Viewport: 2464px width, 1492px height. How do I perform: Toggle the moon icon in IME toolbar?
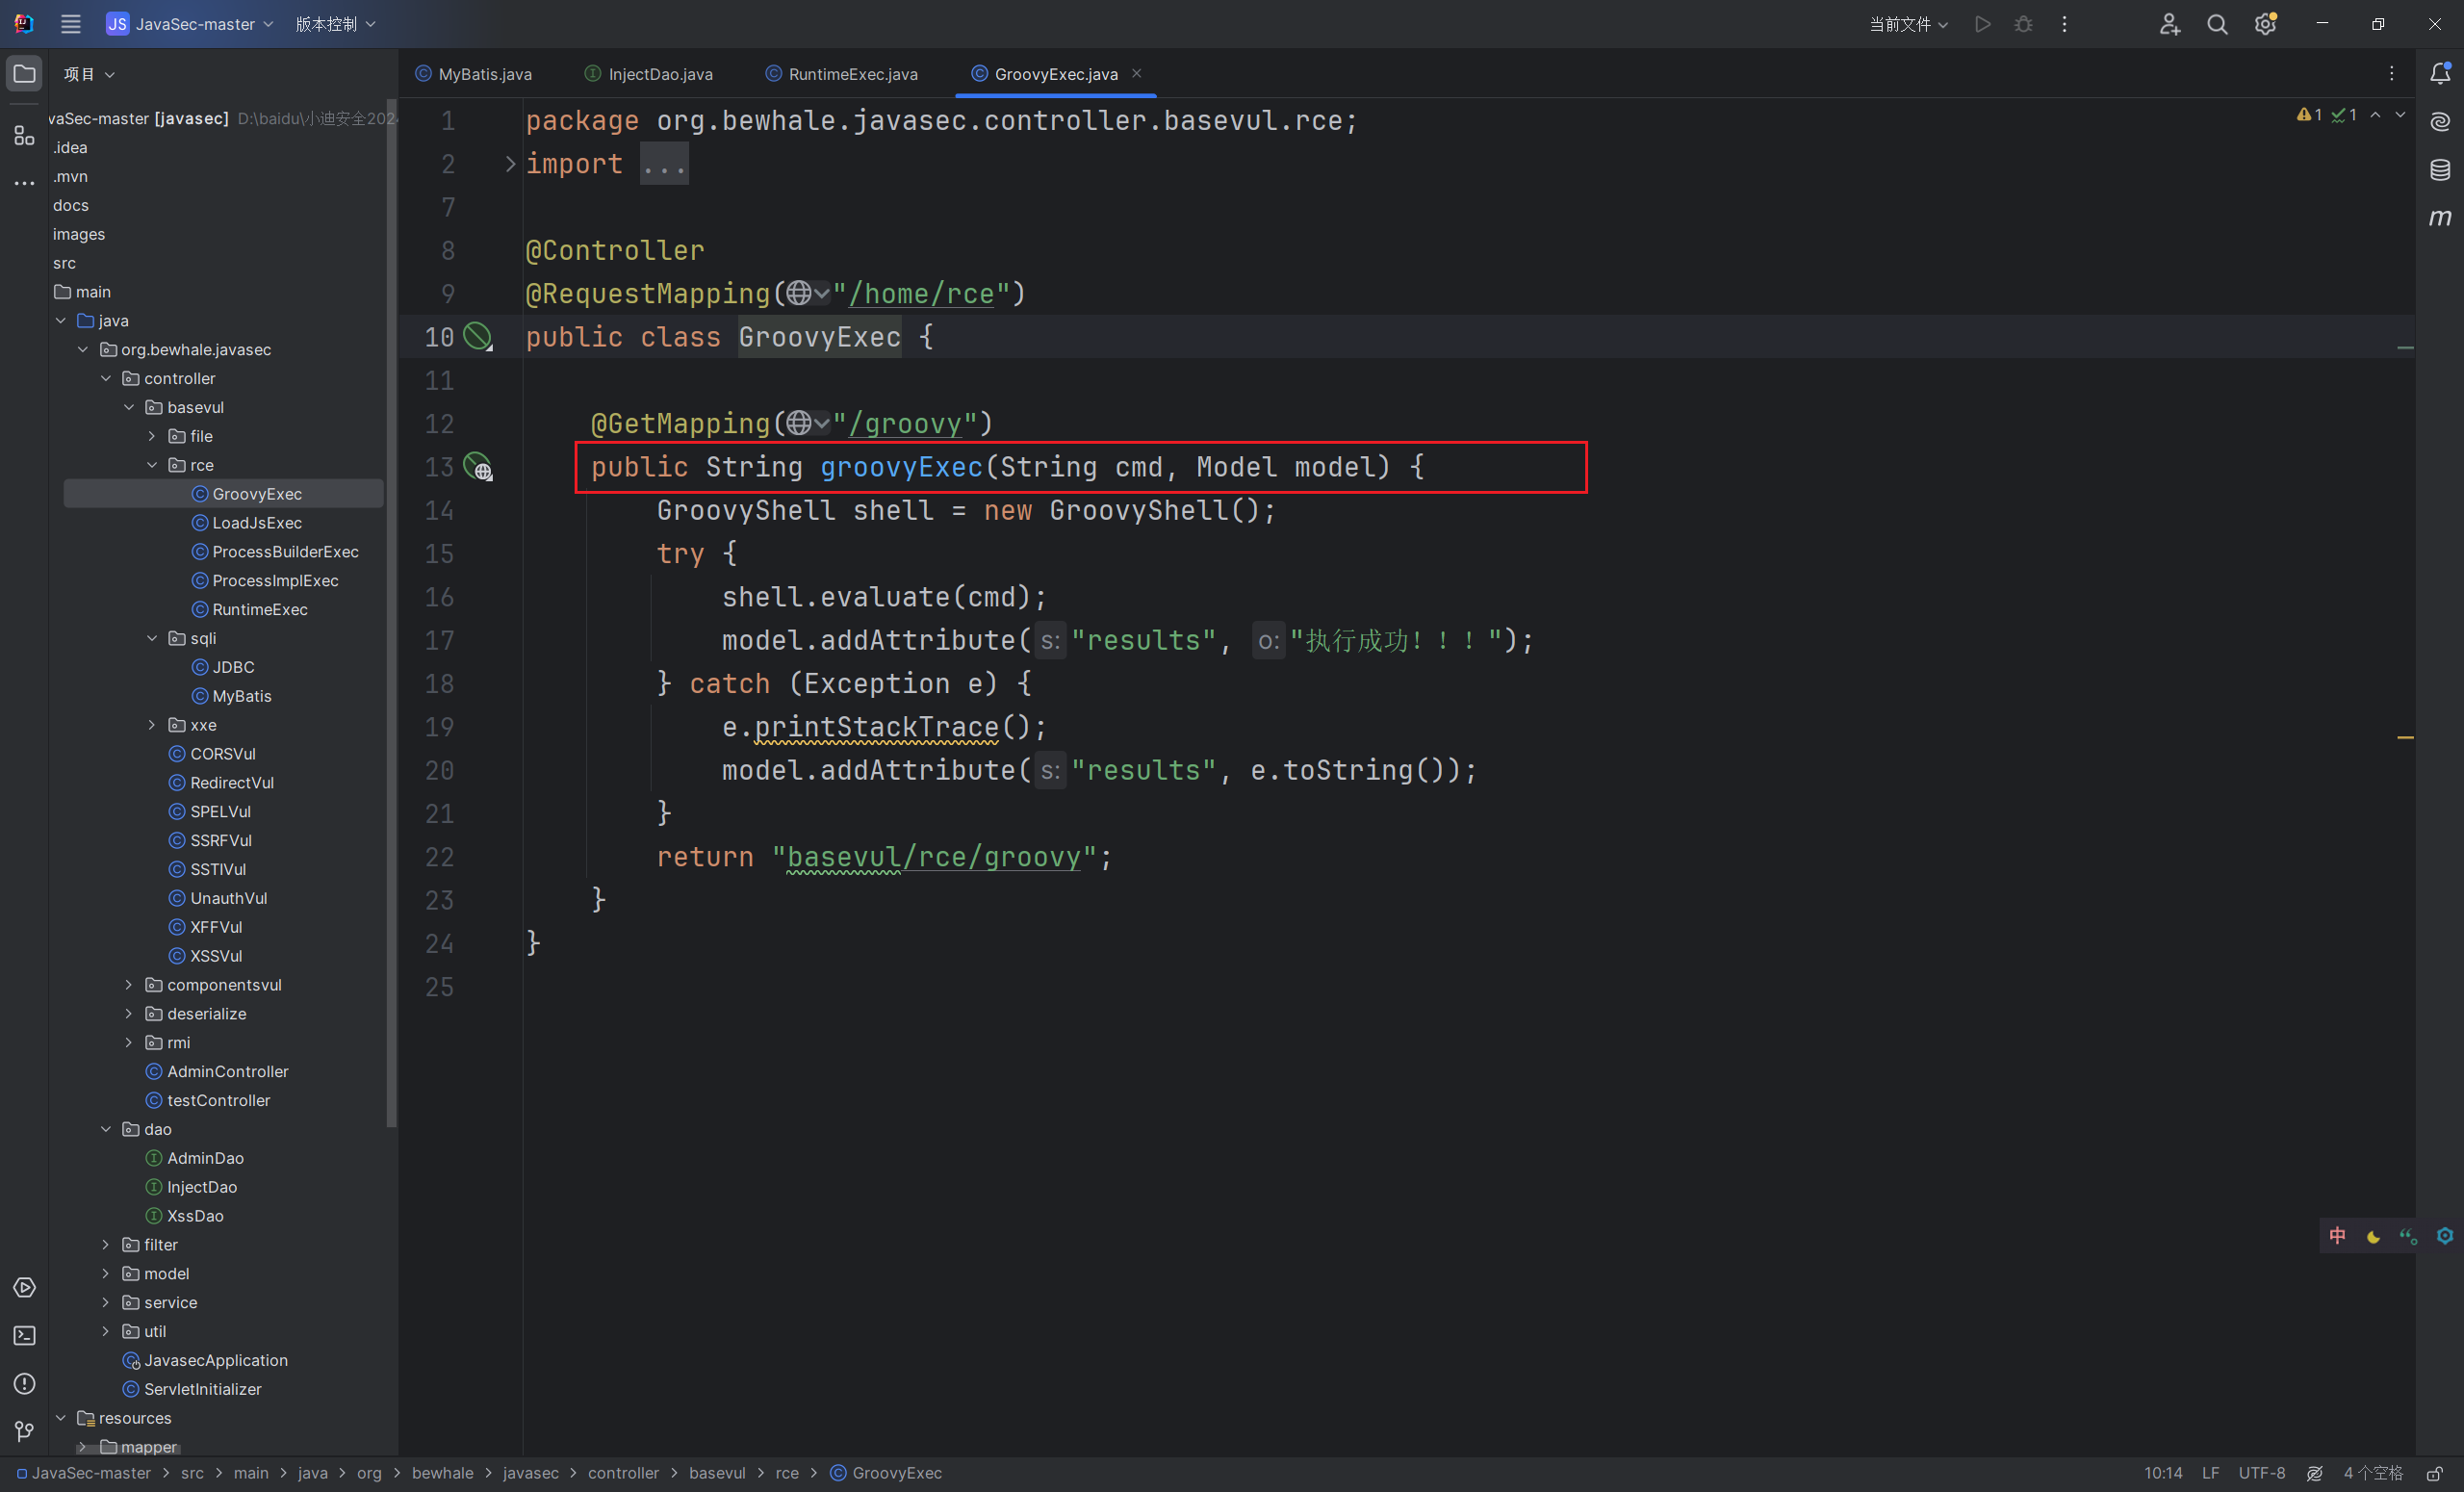pos(2373,1237)
